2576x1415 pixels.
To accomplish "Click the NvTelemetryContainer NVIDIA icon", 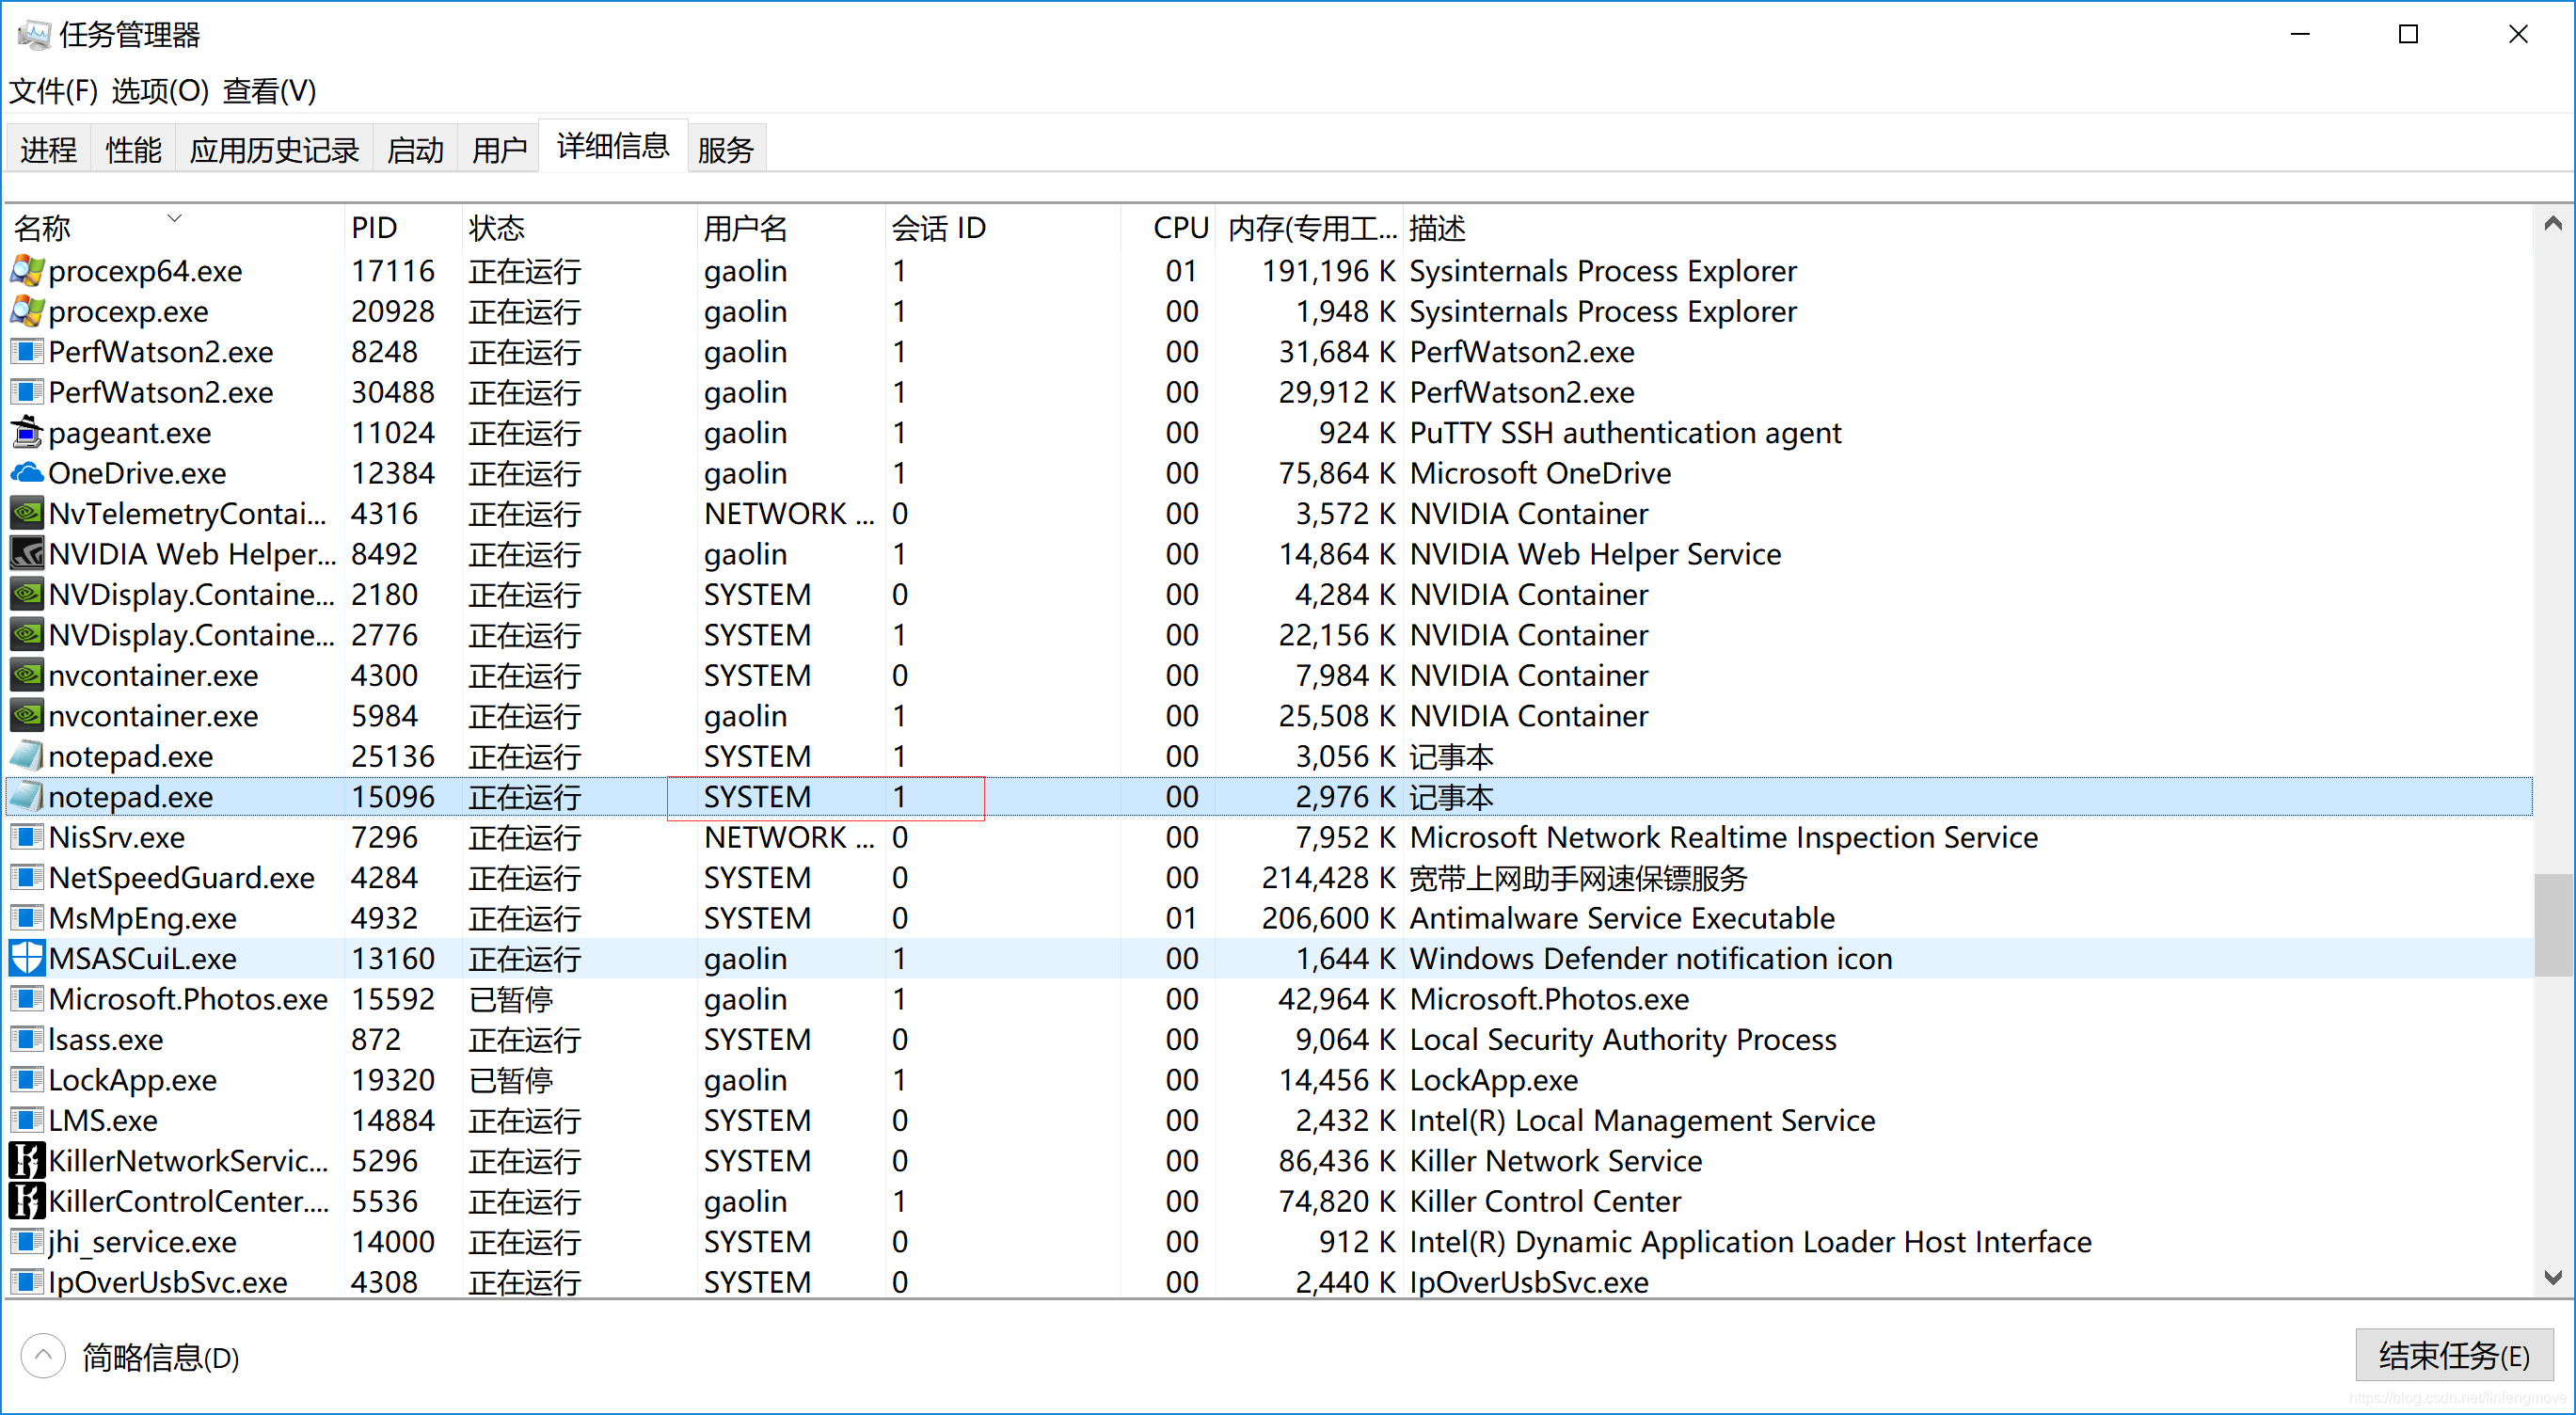I will pyautogui.click(x=27, y=514).
